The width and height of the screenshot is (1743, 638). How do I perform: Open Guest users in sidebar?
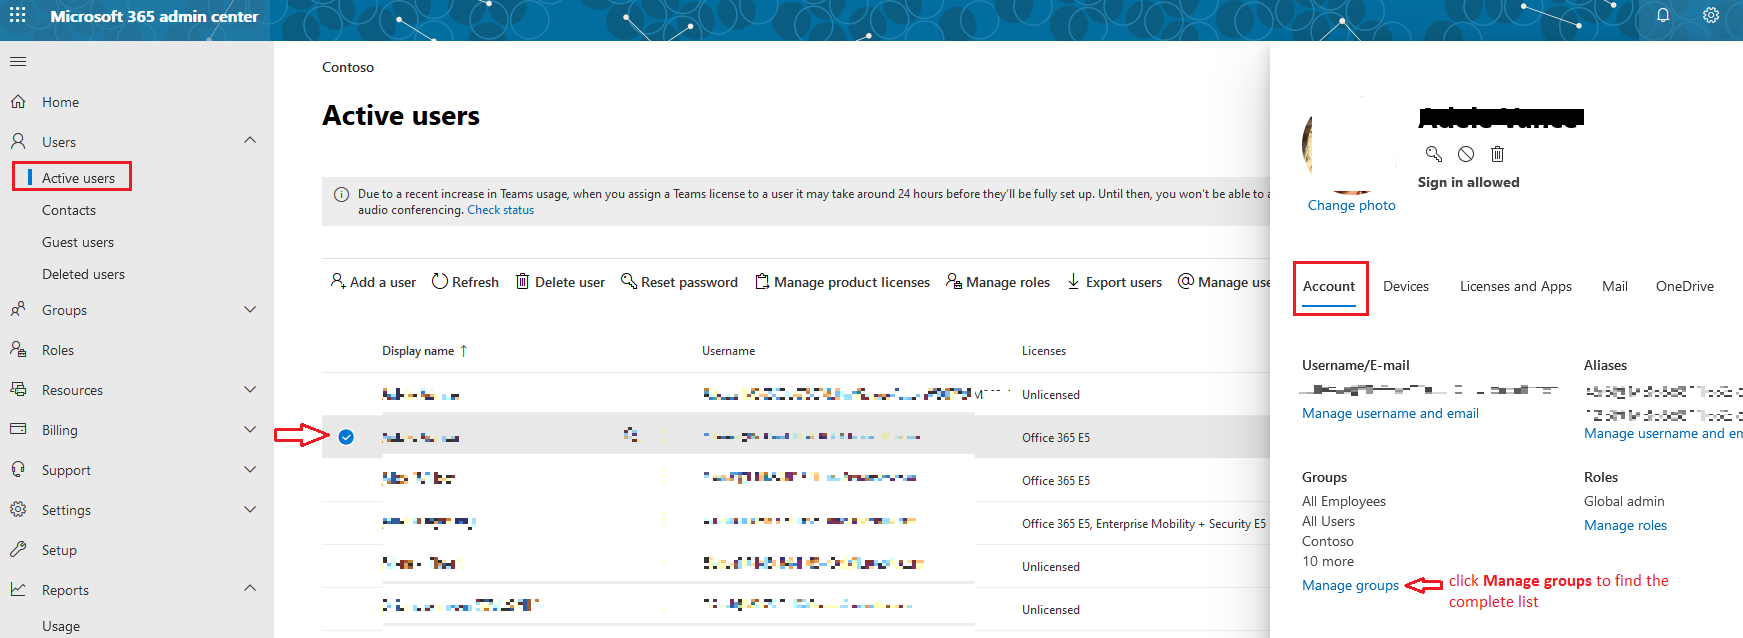(78, 242)
